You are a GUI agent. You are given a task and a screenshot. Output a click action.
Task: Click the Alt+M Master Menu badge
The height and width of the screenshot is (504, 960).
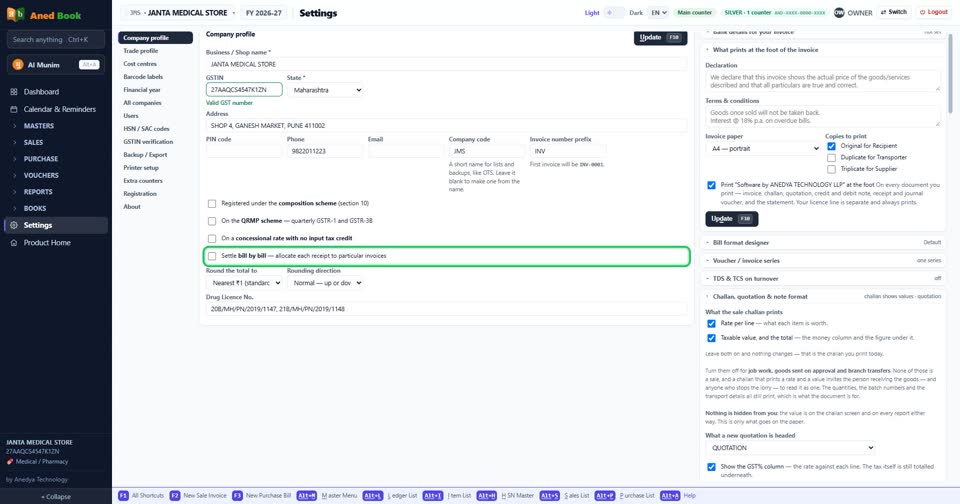[307, 495]
